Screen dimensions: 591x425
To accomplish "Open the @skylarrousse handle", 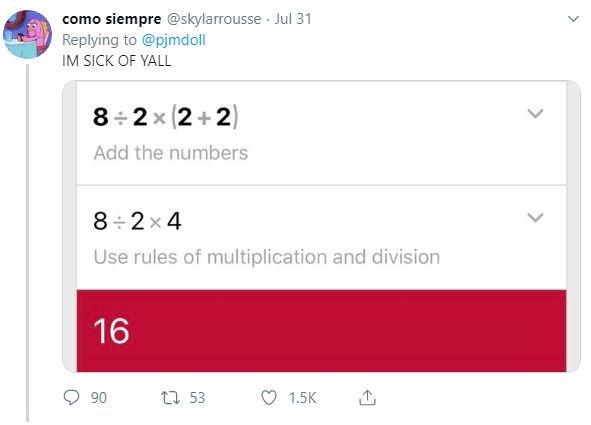I will (214, 19).
